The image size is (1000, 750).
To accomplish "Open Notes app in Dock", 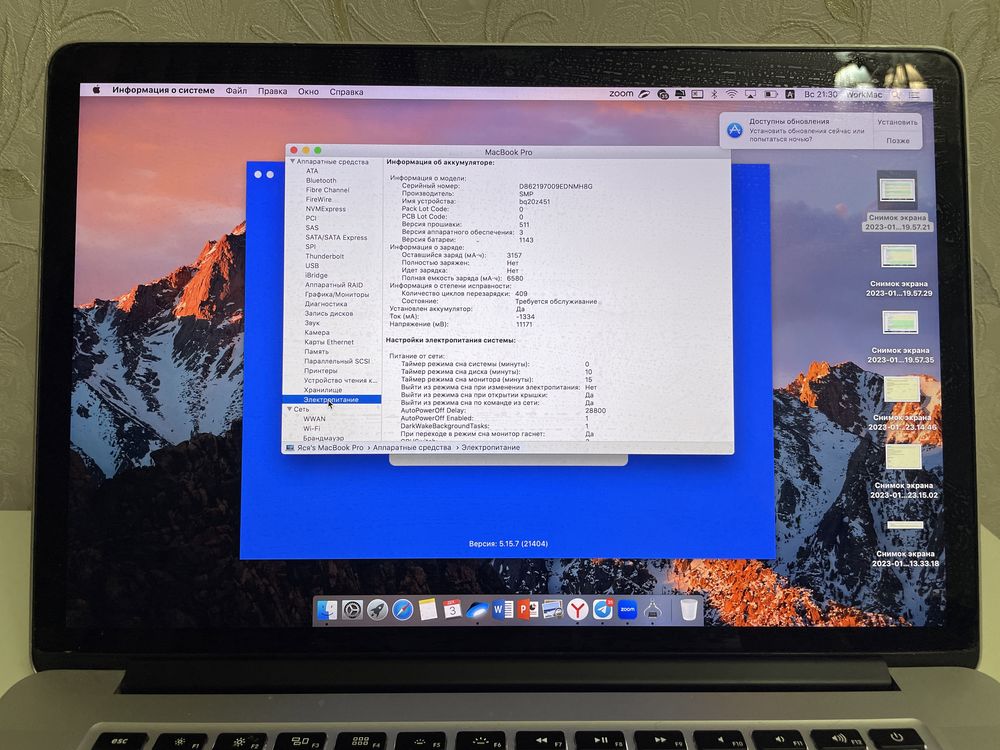I will point(427,610).
